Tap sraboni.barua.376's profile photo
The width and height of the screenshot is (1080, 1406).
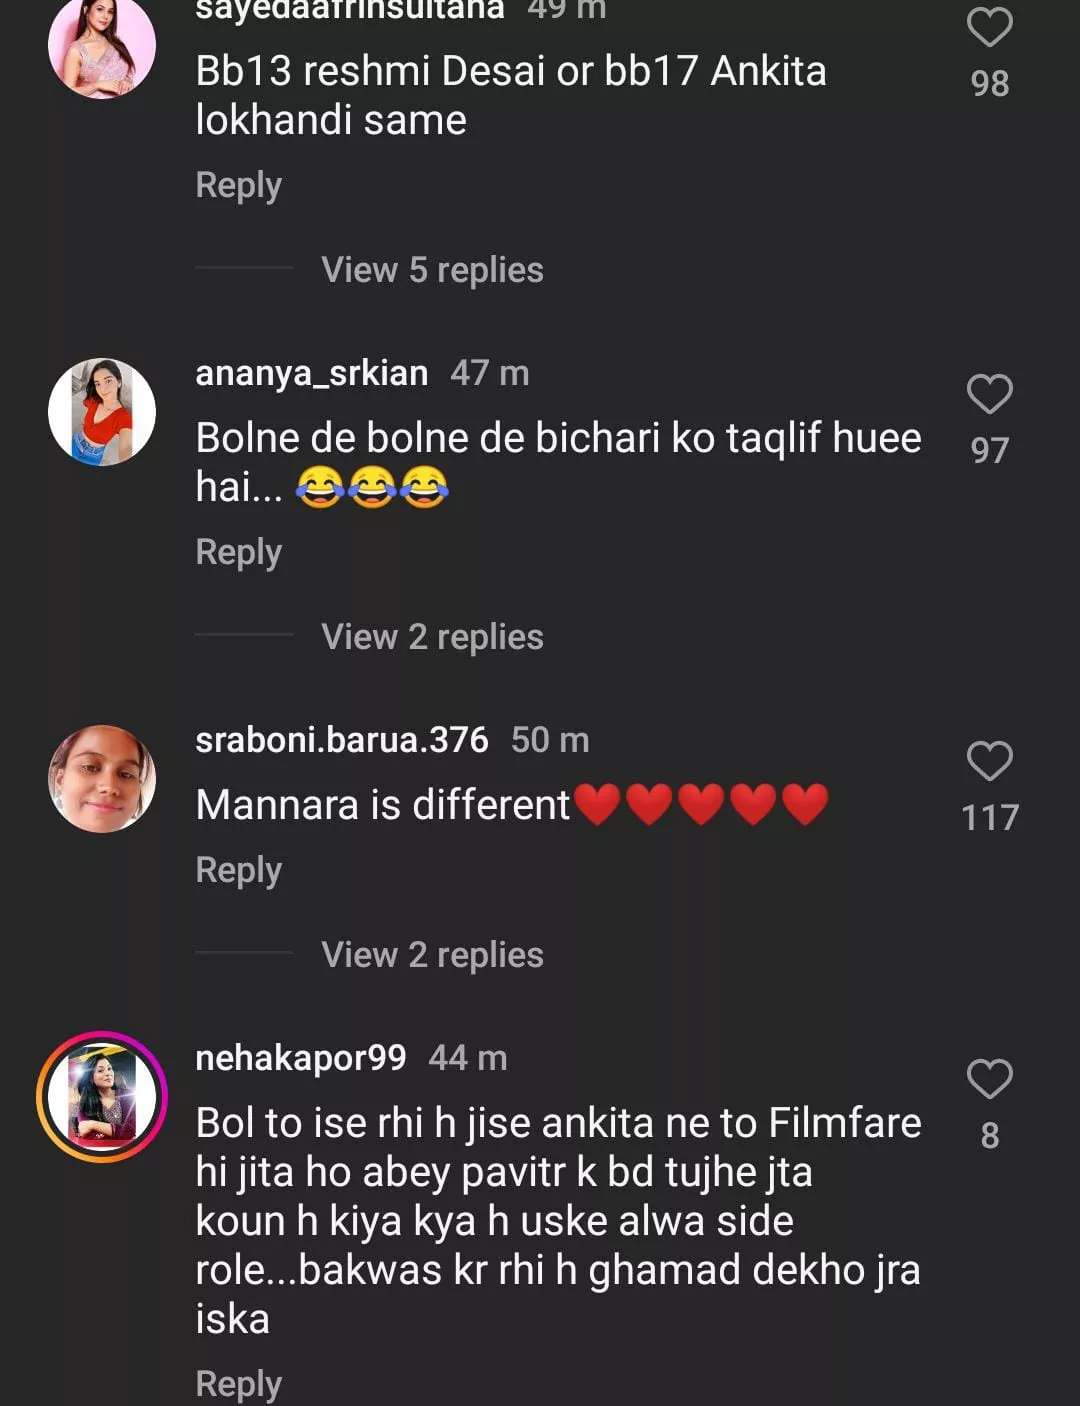click(x=102, y=779)
